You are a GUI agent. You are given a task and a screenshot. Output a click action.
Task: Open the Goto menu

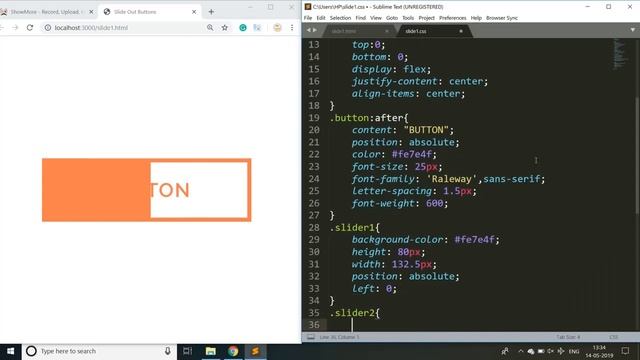[391, 18]
